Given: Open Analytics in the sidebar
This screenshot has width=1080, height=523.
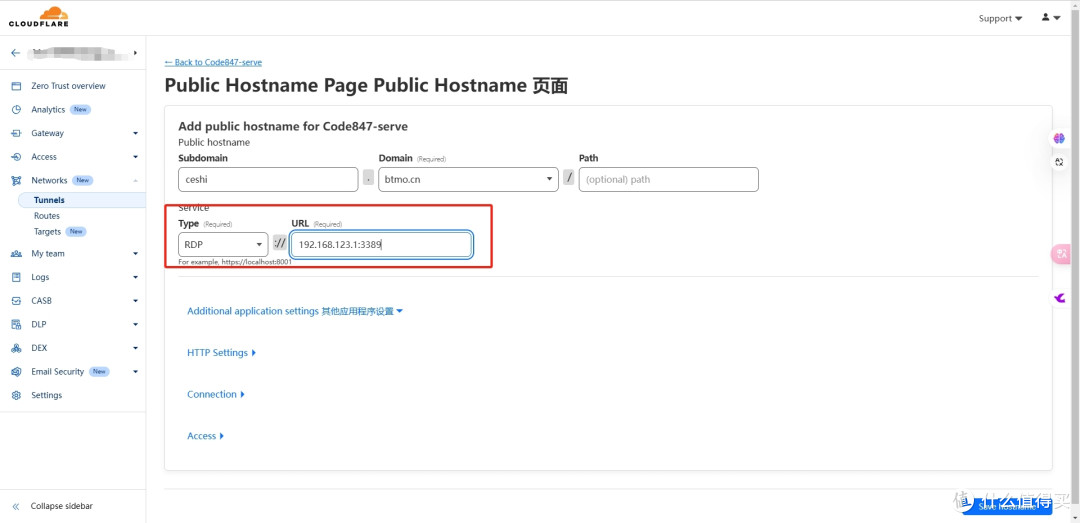Looking at the screenshot, I should (48, 110).
